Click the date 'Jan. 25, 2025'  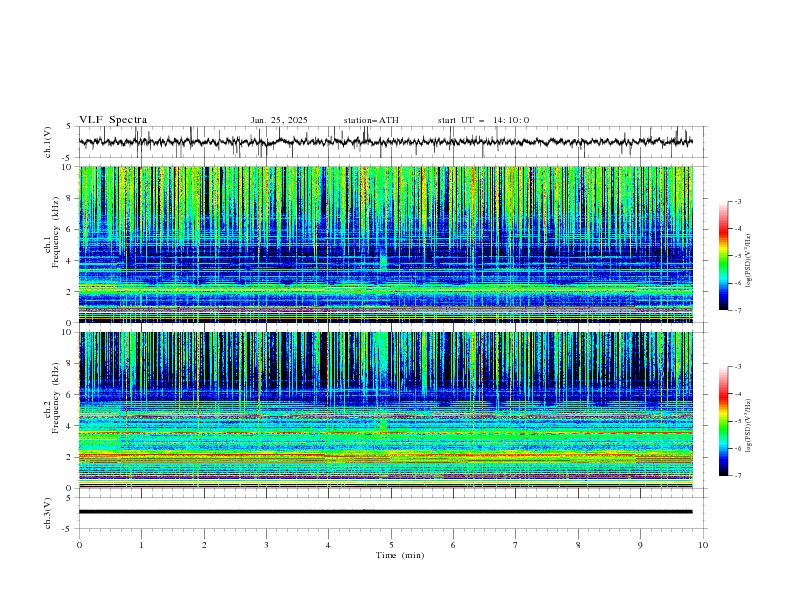coord(279,120)
